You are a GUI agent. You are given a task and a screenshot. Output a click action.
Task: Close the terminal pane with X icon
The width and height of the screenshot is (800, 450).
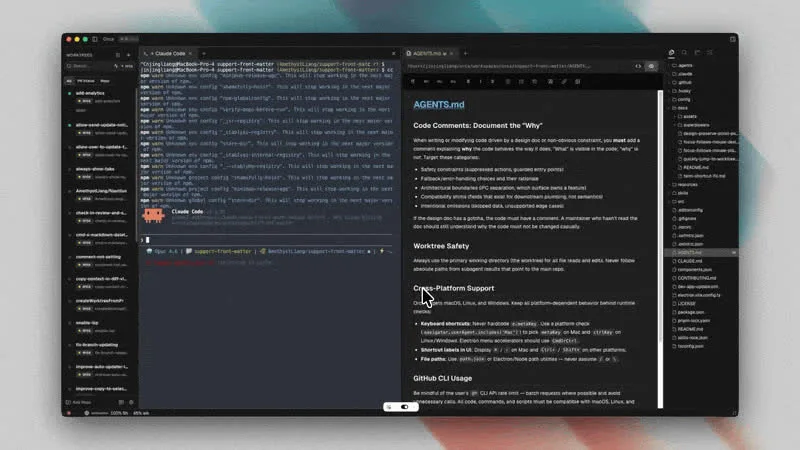point(393,54)
